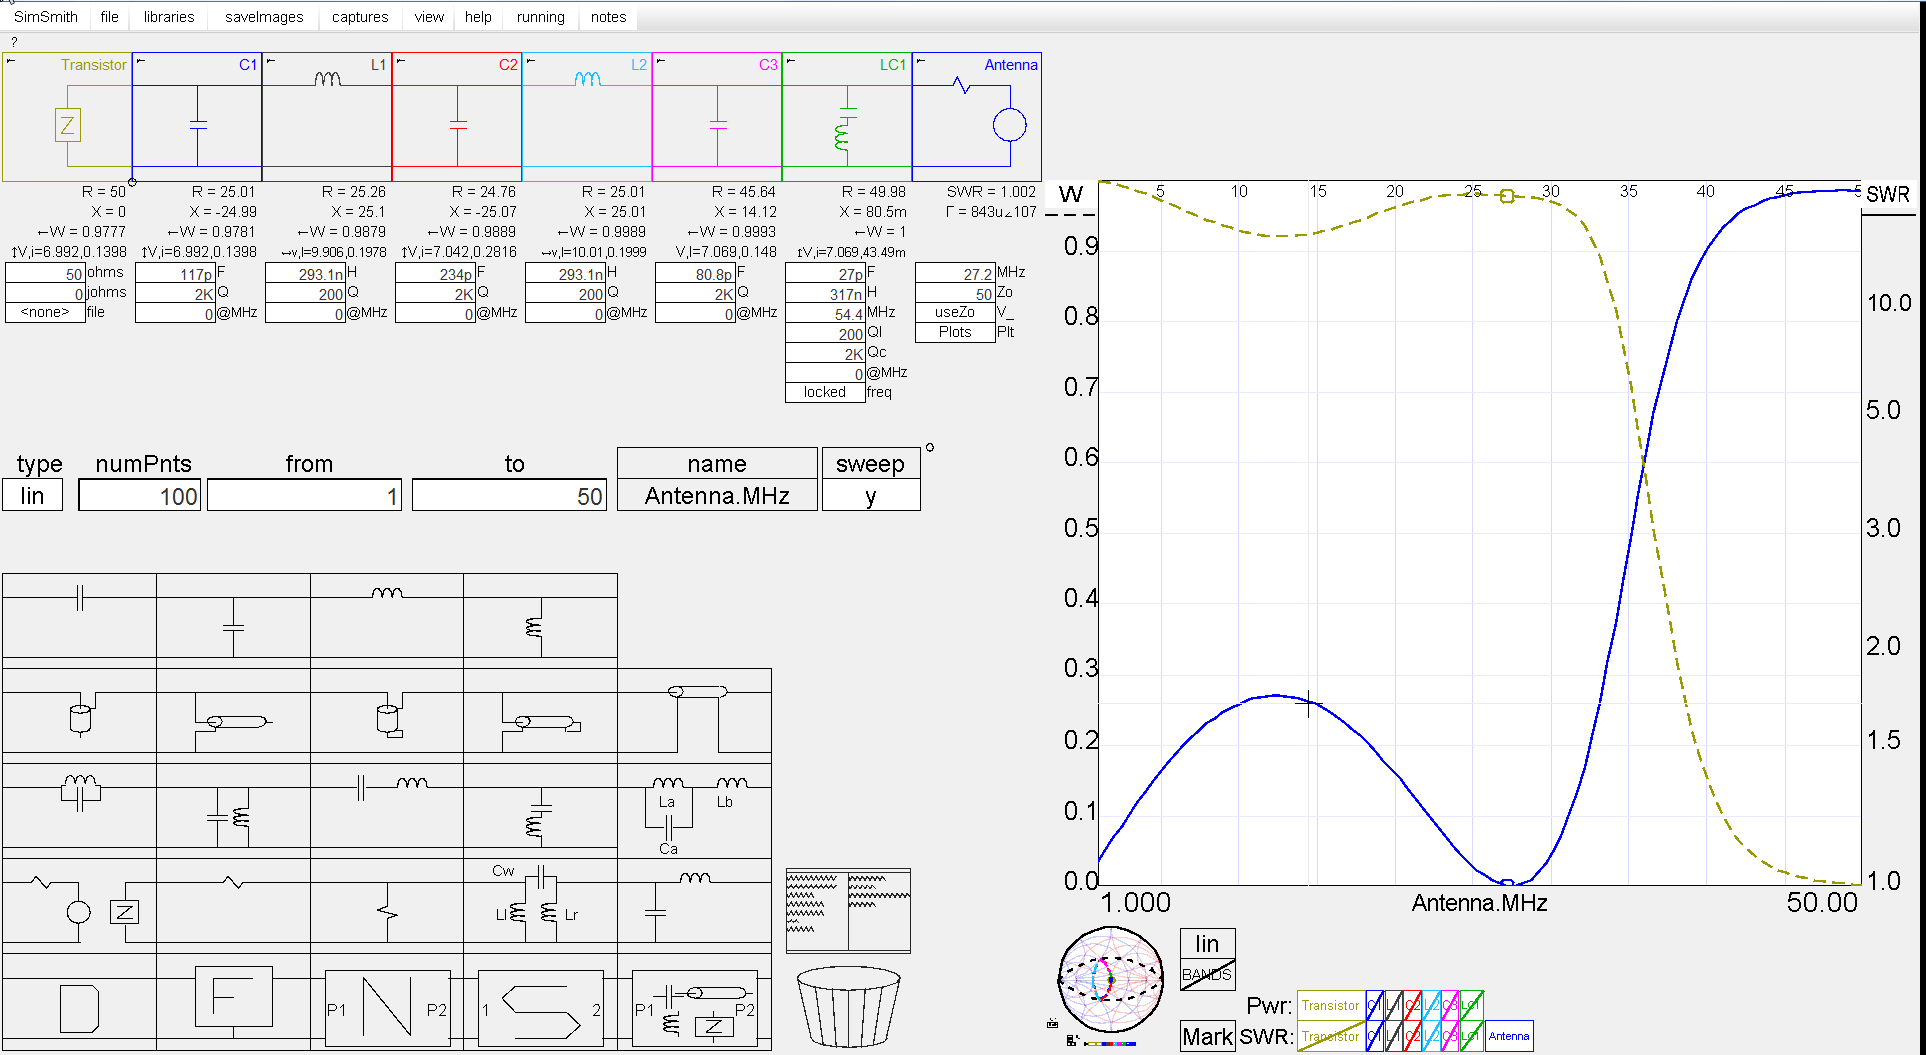
Task: Toggle the locked freq setting on LC1
Action: [825, 392]
